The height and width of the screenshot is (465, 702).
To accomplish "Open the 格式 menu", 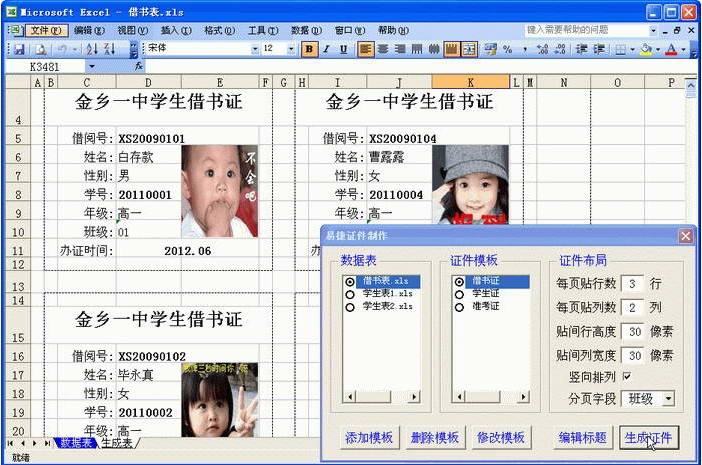I will tap(220, 30).
